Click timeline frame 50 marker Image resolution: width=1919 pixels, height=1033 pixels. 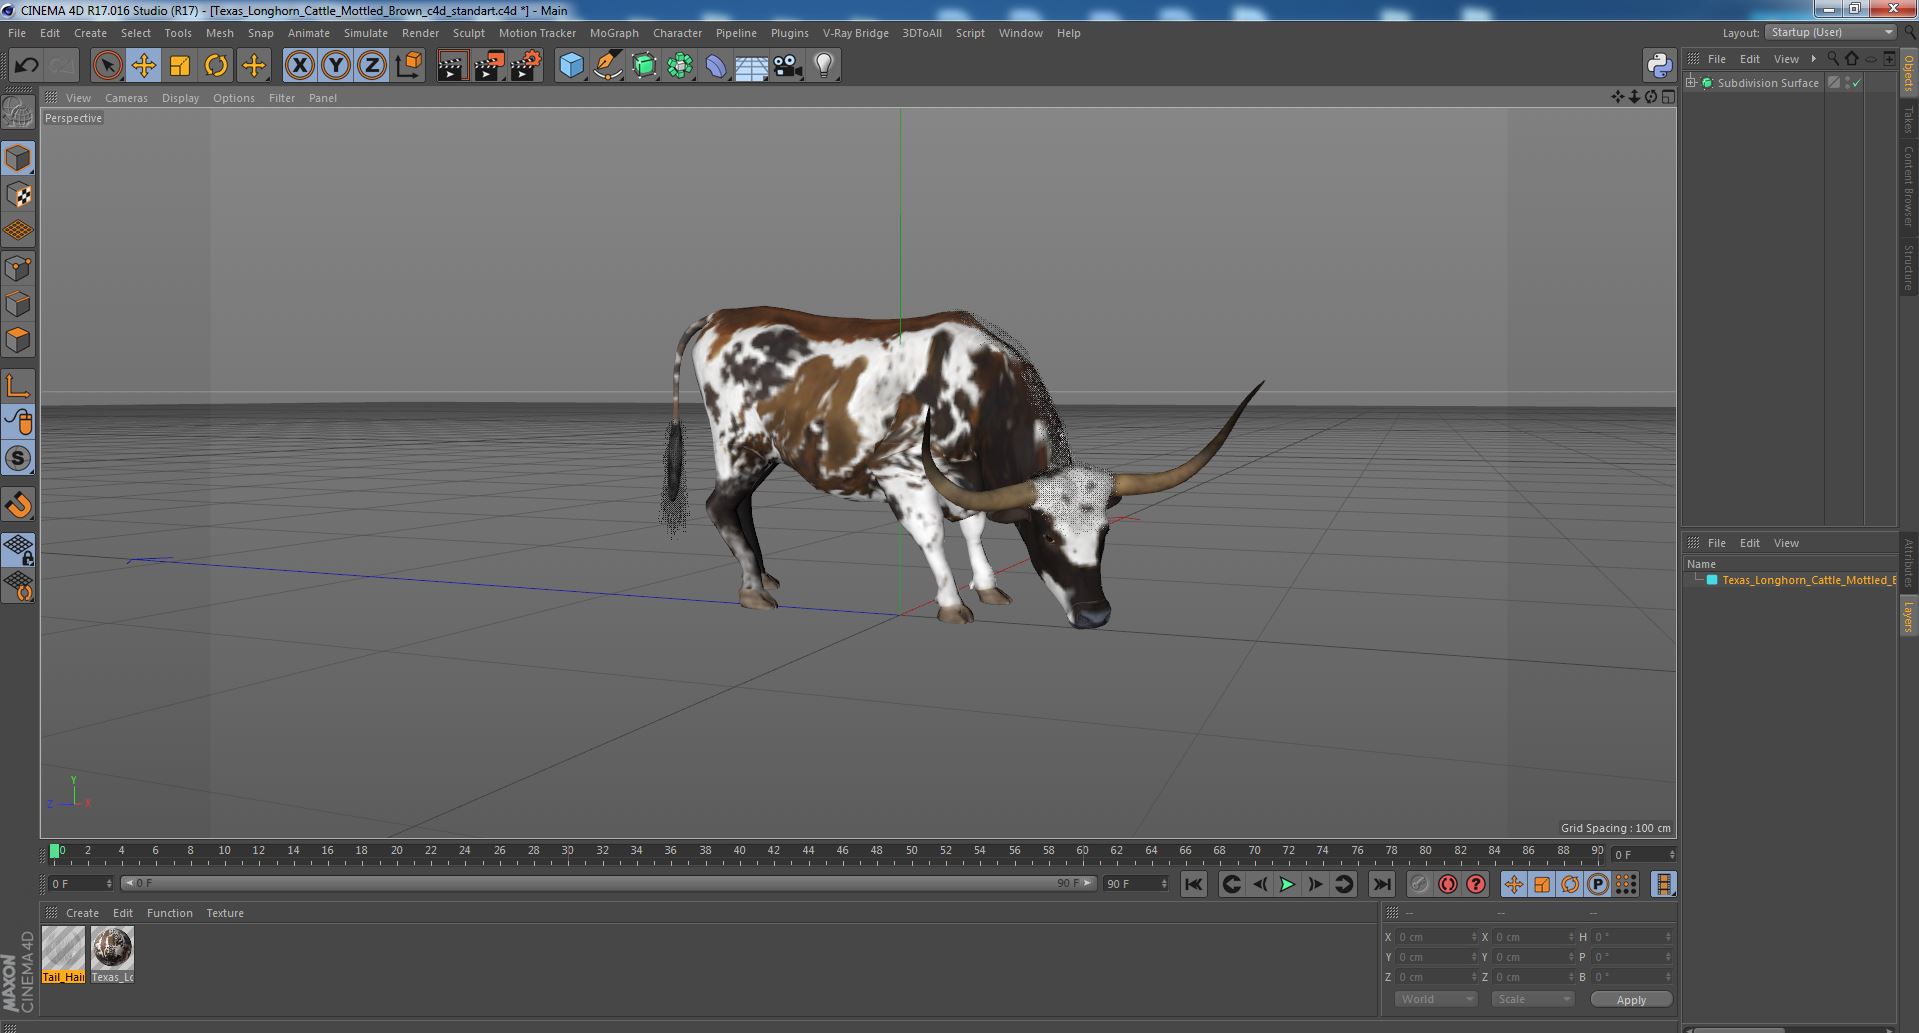[911, 851]
